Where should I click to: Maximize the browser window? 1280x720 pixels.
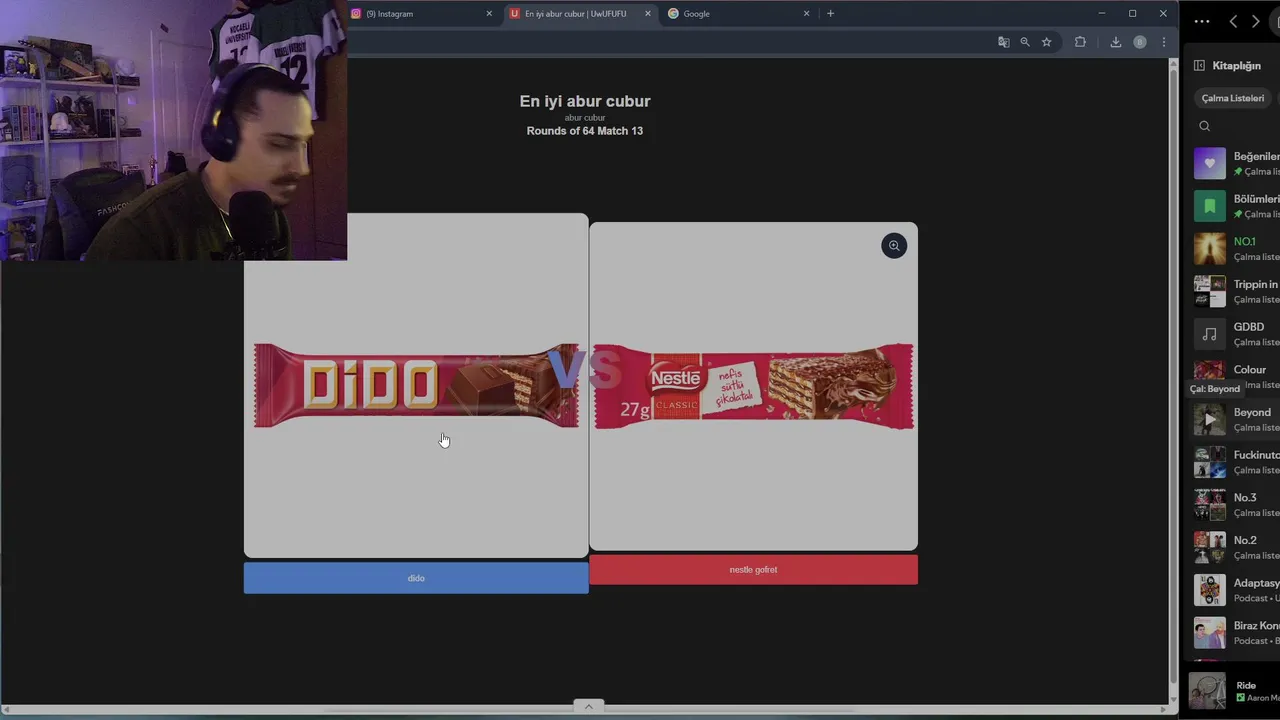(1132, 14)
